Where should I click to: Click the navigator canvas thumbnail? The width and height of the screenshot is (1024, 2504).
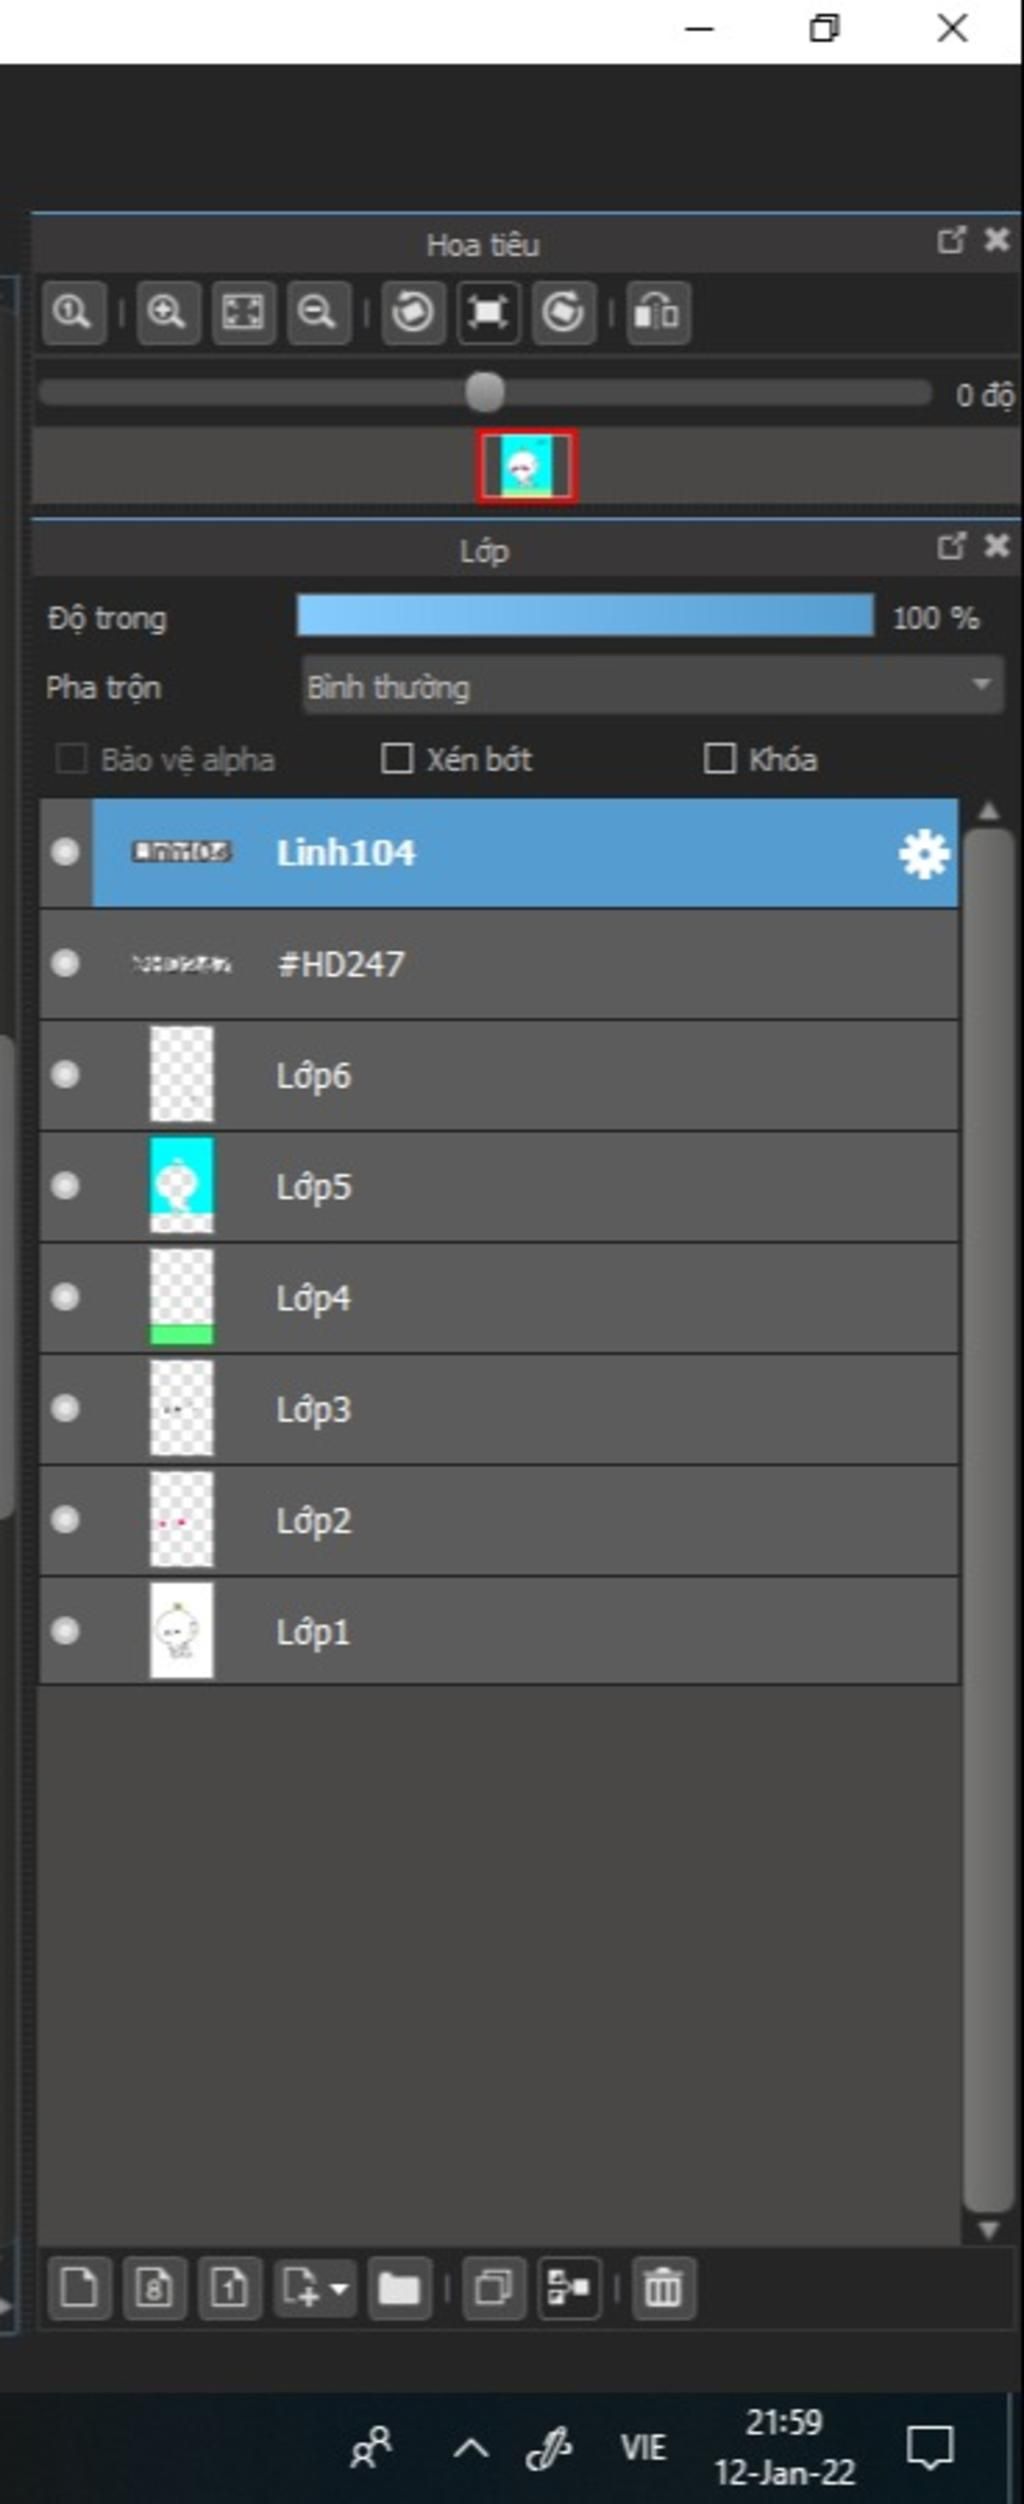(526, 466)
